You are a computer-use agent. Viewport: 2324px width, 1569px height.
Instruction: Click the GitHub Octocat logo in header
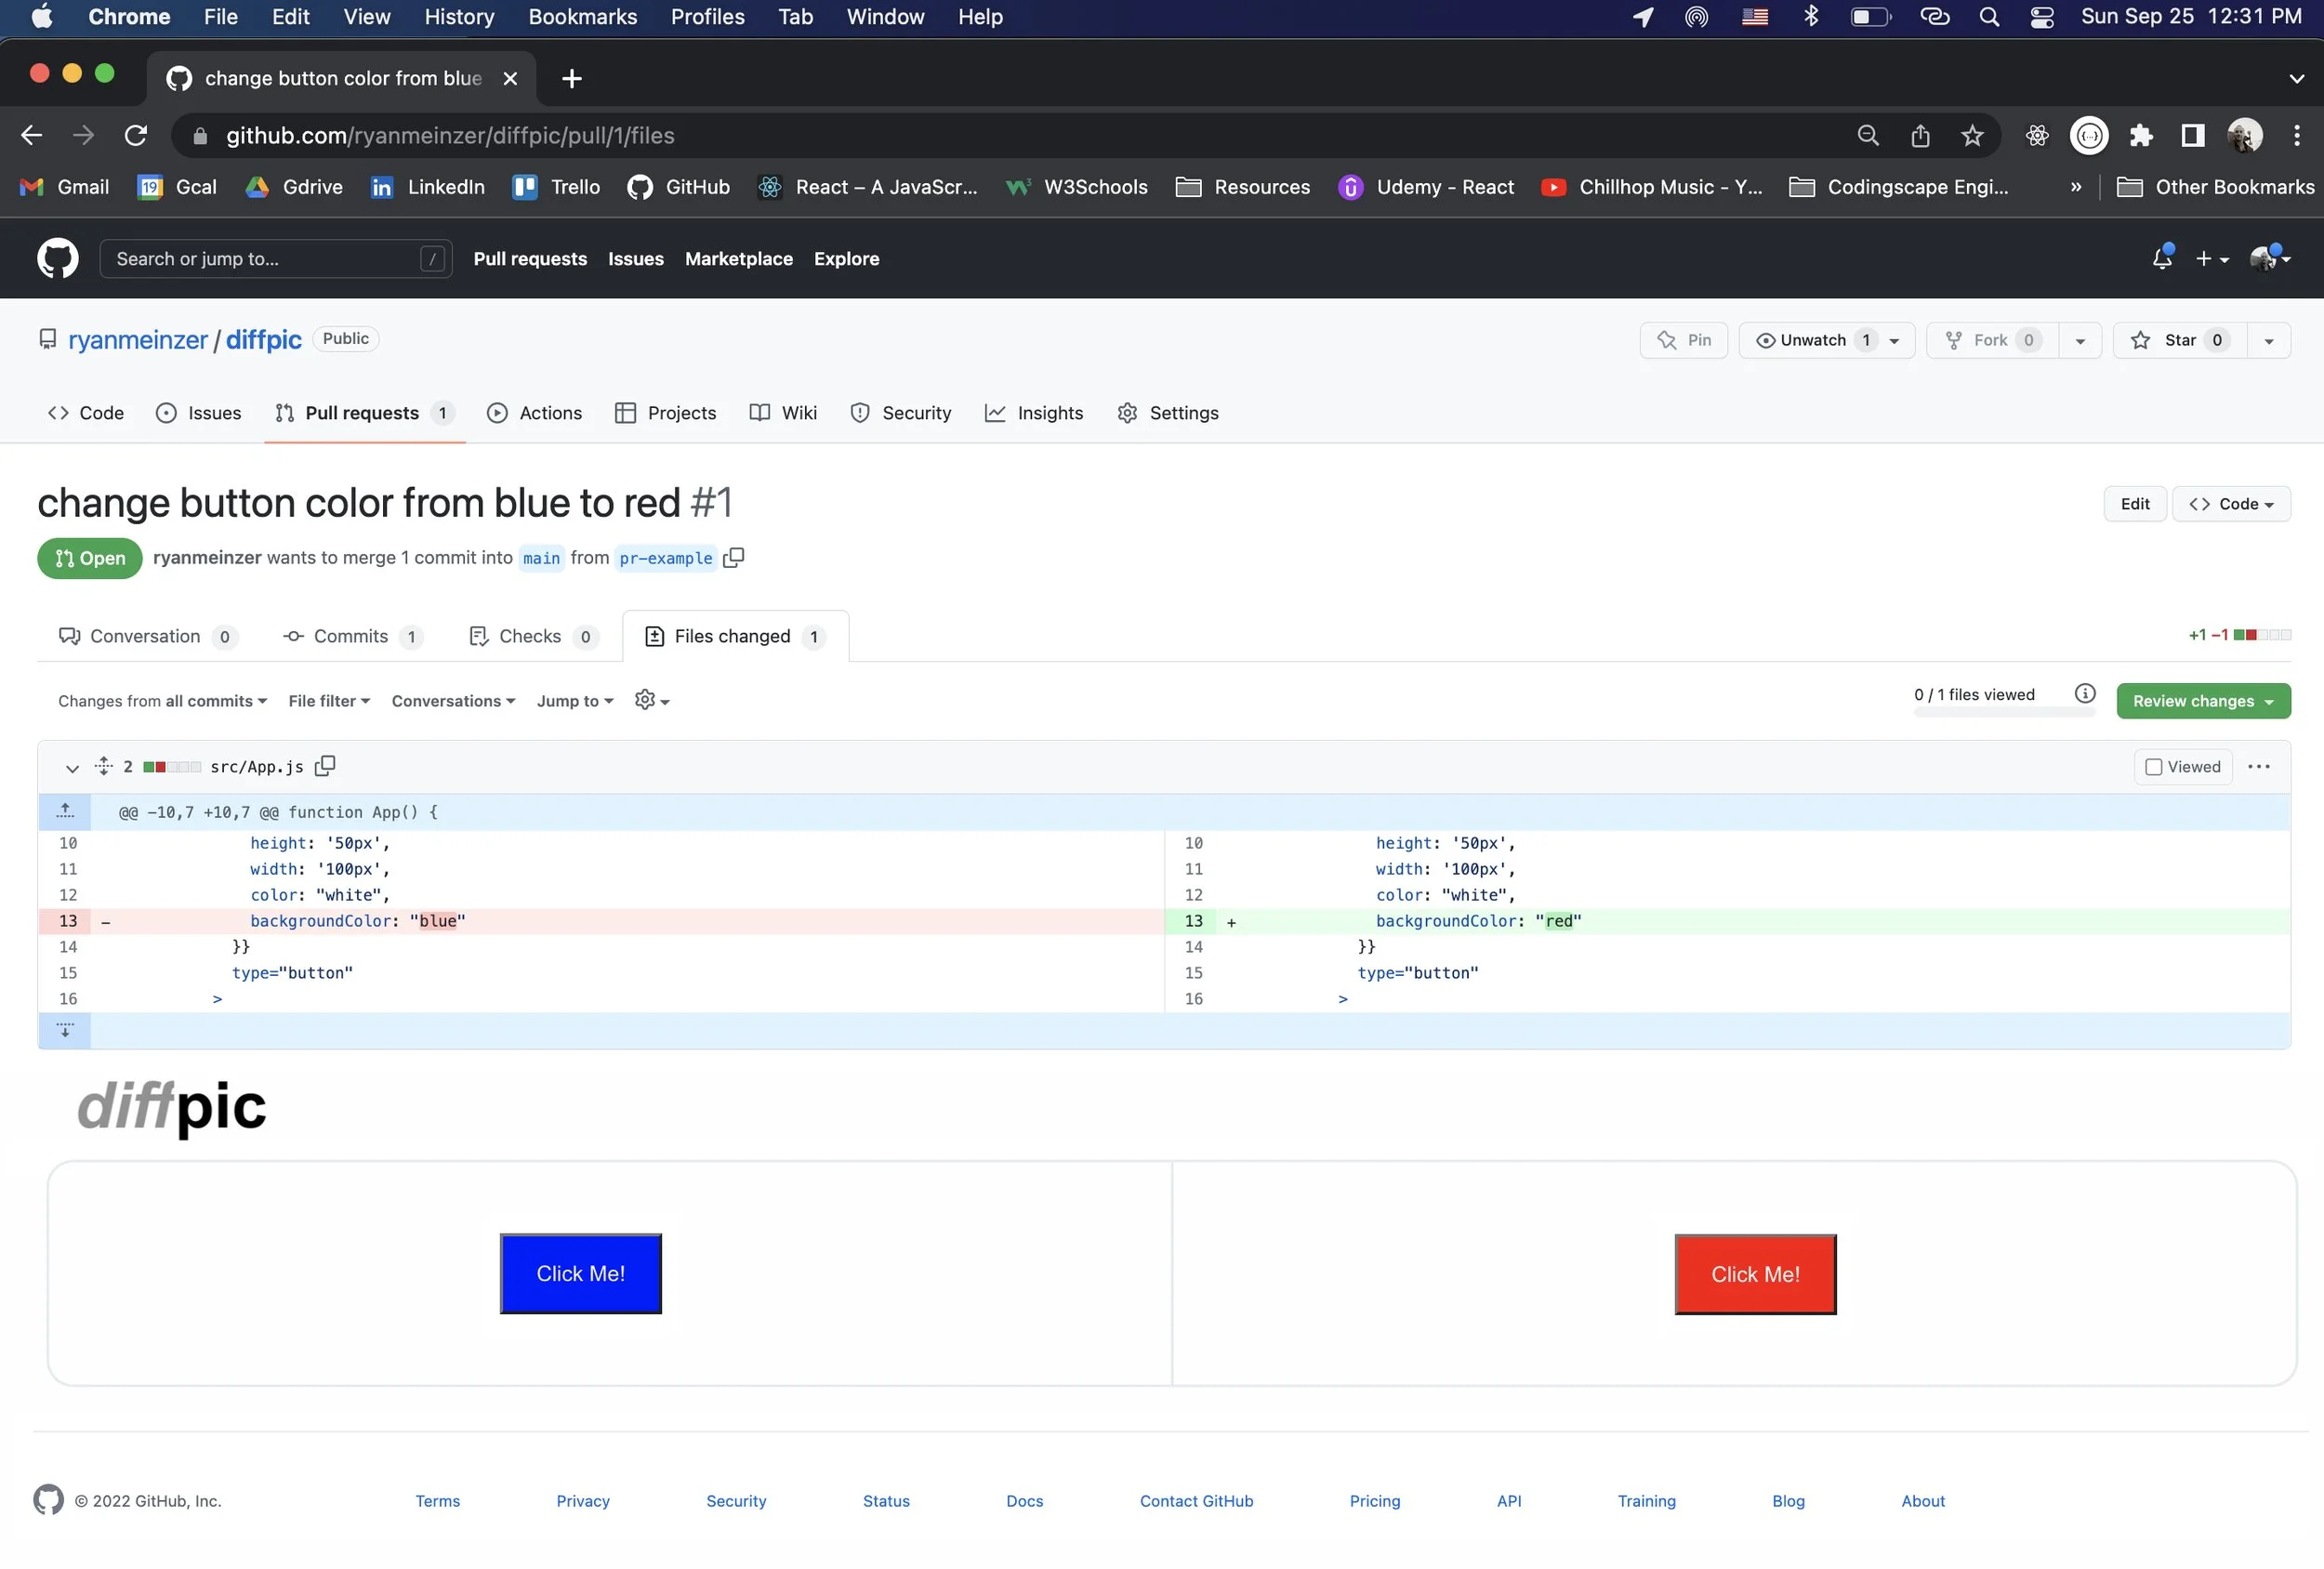(58, 258)
